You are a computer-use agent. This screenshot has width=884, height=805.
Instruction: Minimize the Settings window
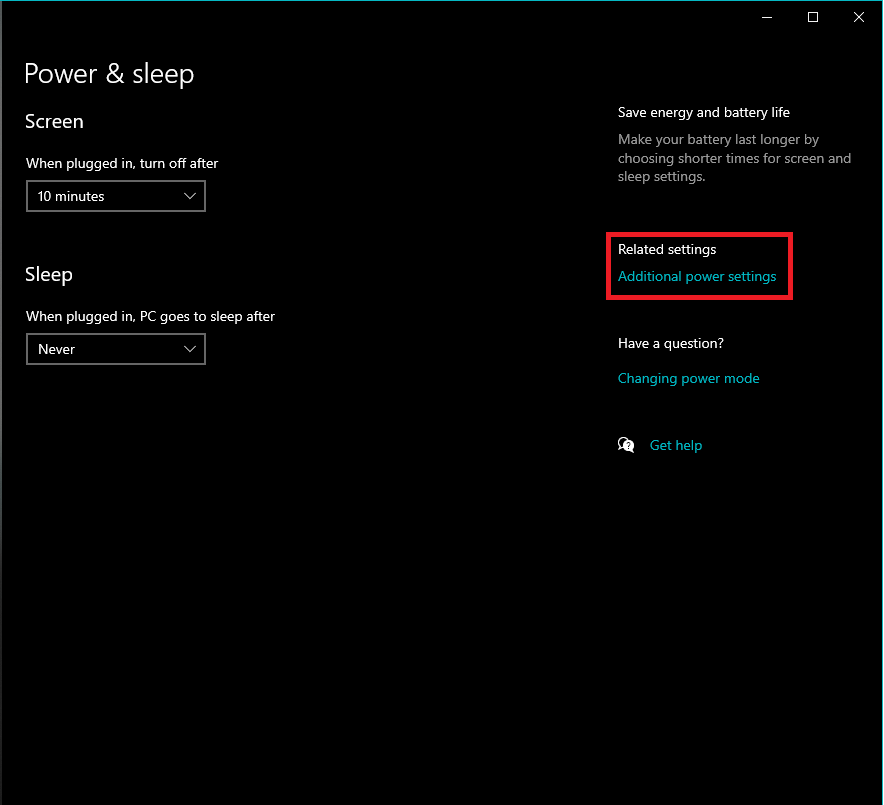(x=767, y=17)
